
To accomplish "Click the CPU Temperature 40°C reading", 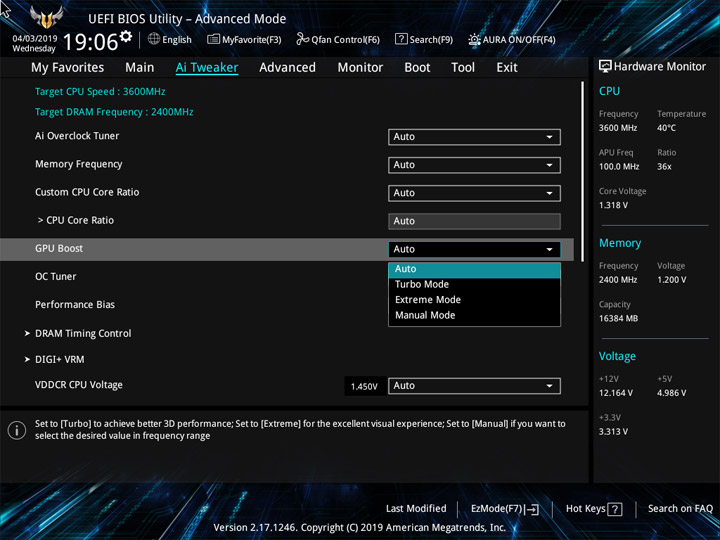I will (666, 128).
